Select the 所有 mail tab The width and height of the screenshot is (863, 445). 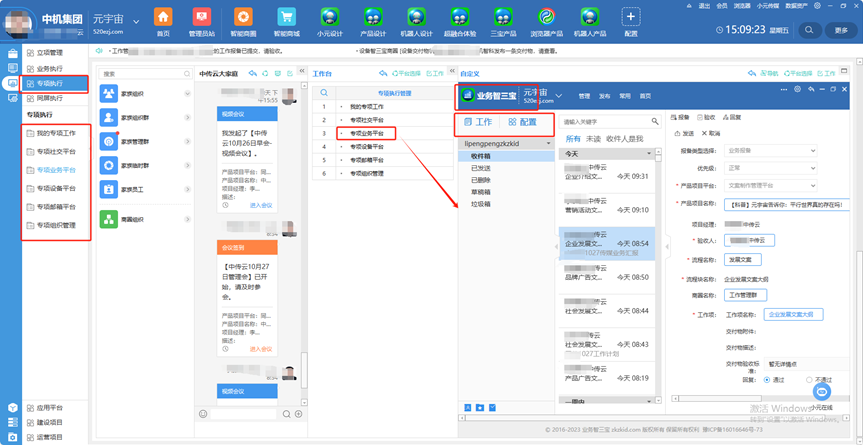click(x=573, y=139)
